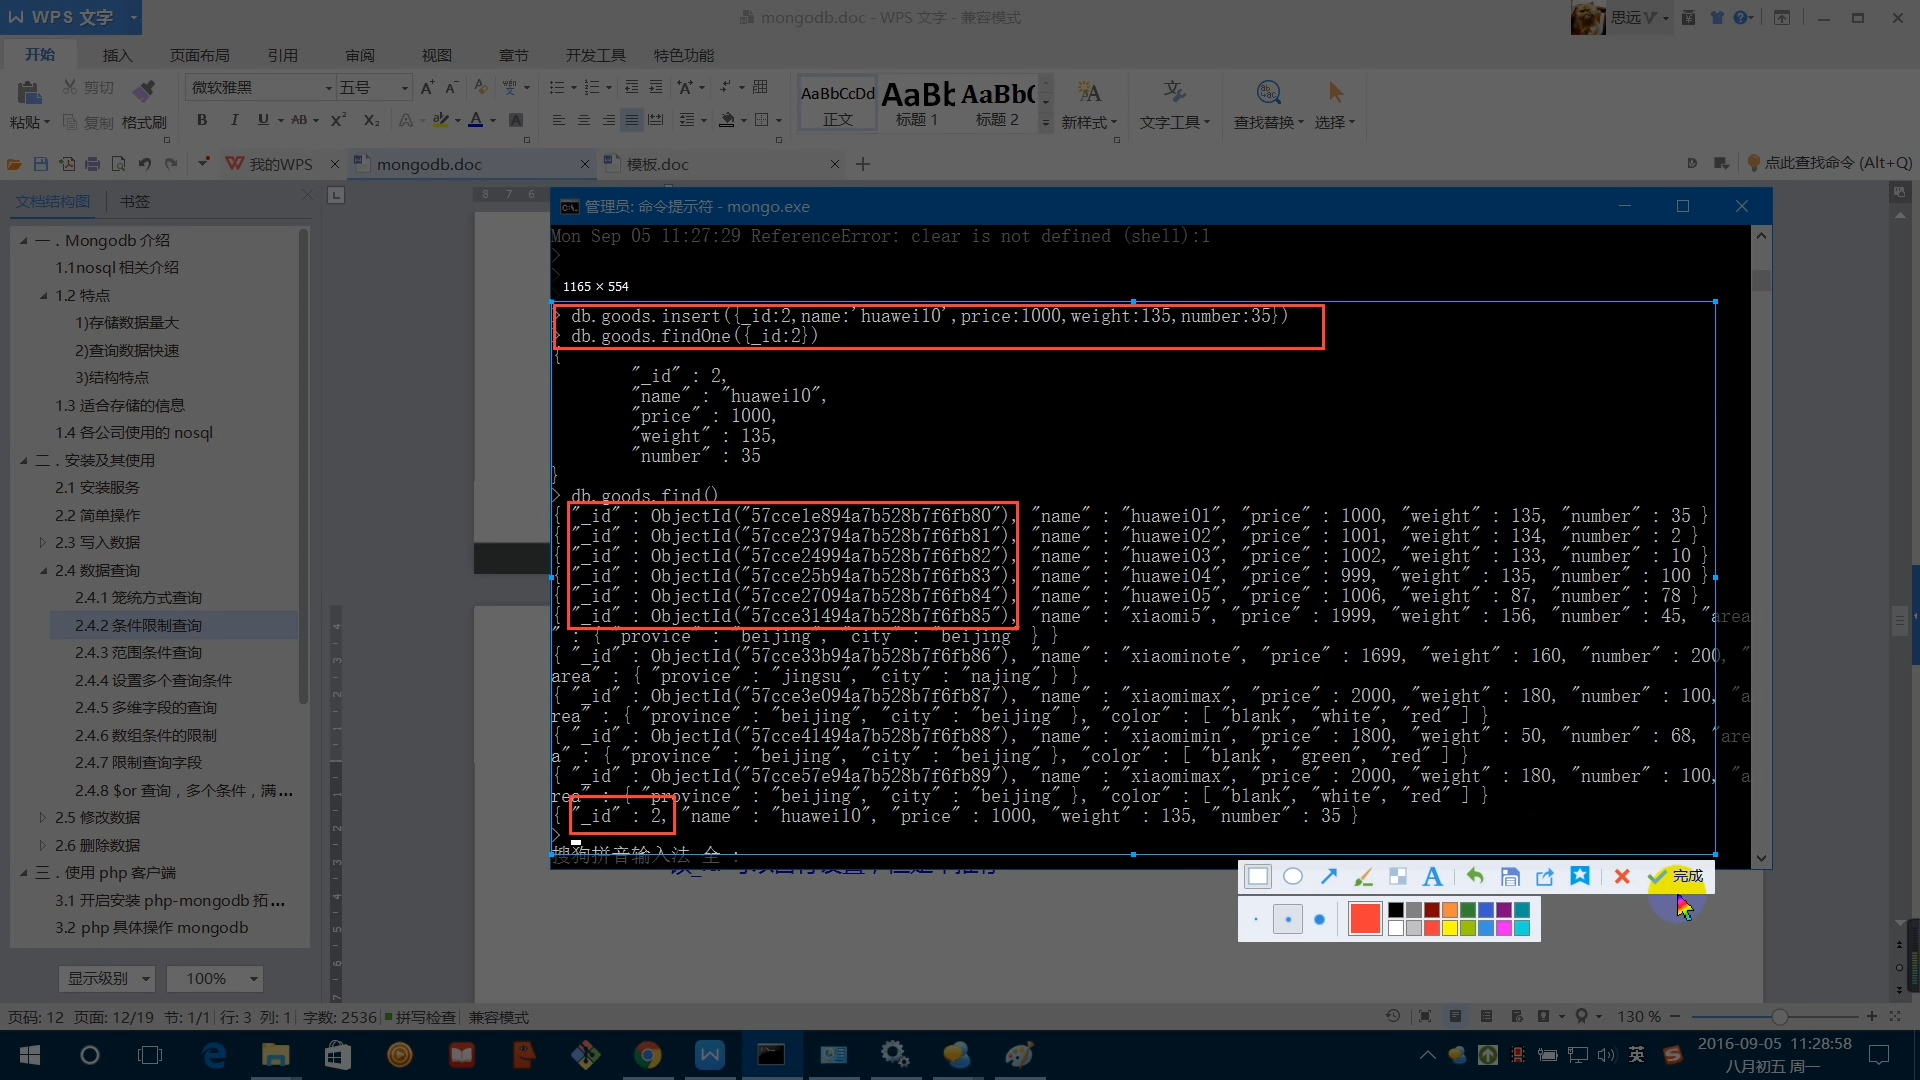The width and height of the screenshot is (1920, 1080).
Task: Apply the 正文 style
Action: point(837,104)
